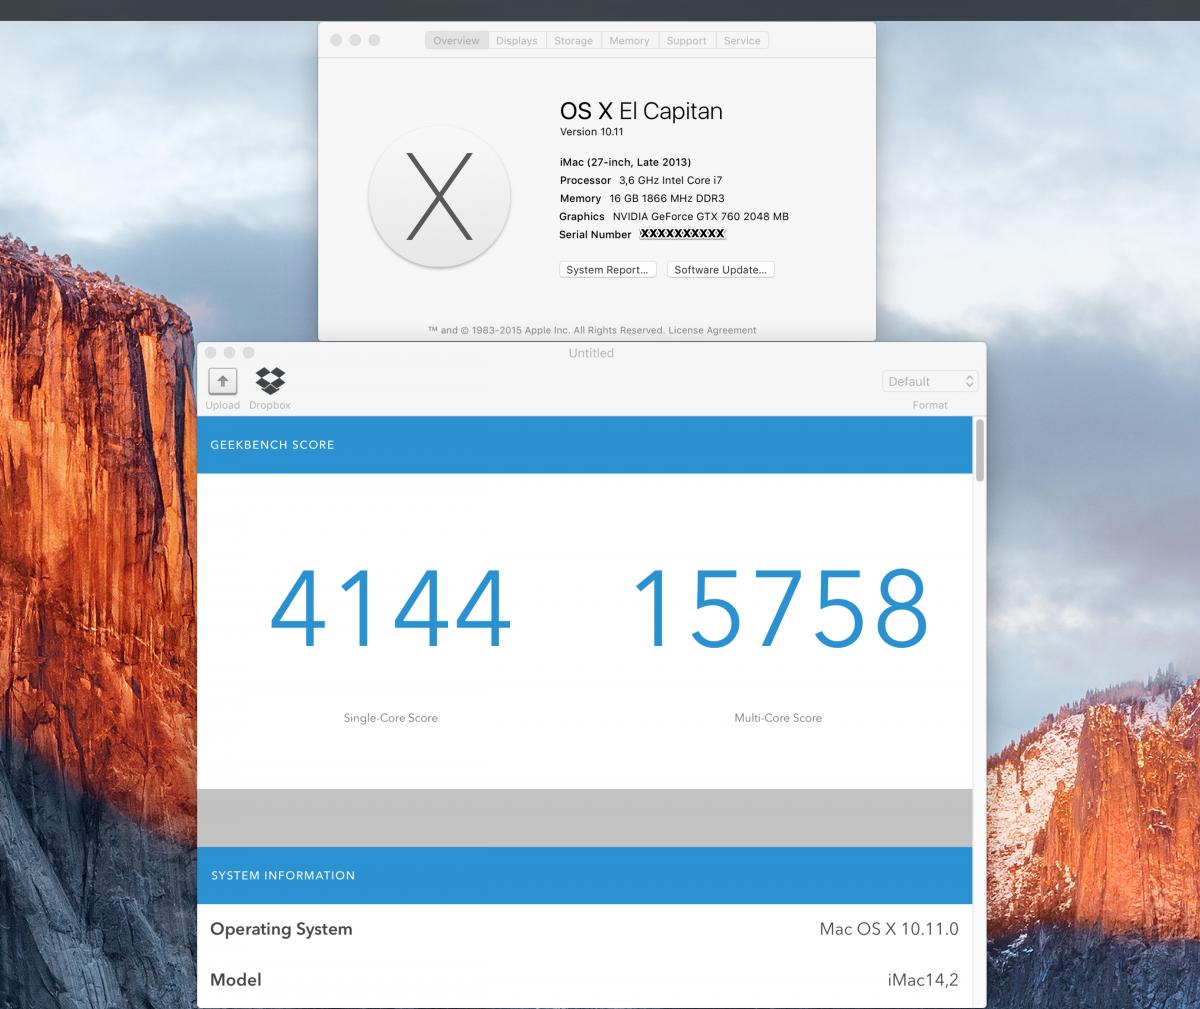The width and height of the screenshot is (1200, 1009).
Task: Click the Untitled window title
Action: 591,353
